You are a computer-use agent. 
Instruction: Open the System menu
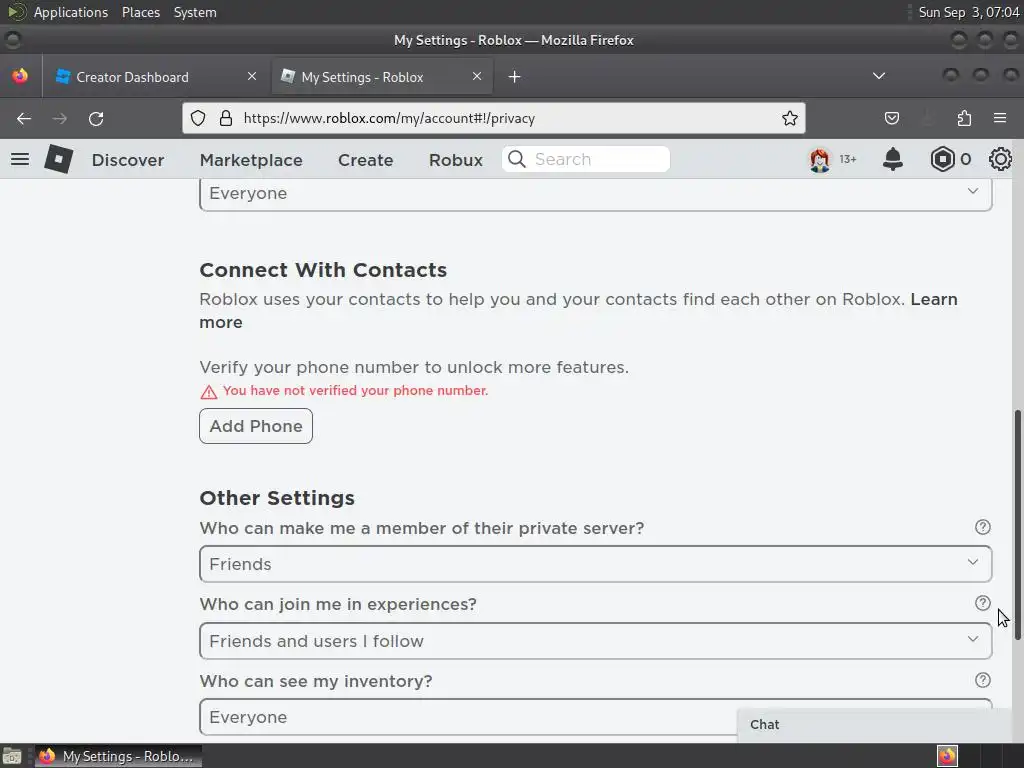point(195,12)
